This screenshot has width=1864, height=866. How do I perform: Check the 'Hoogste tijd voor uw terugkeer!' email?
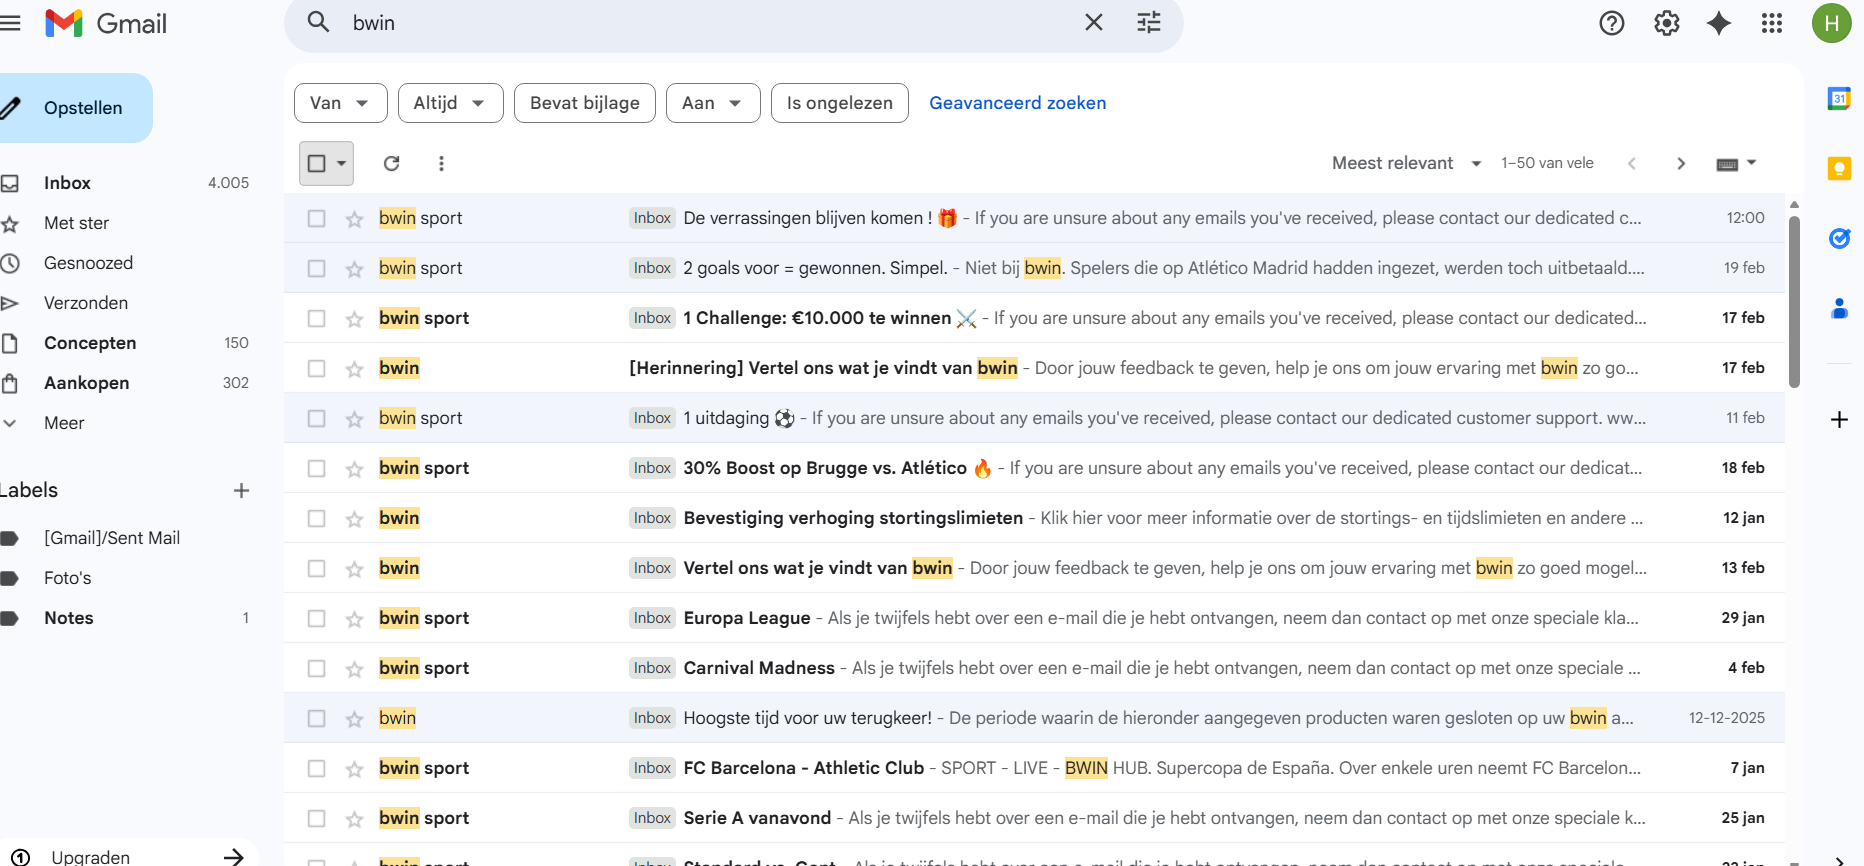(x=317, y=718)
